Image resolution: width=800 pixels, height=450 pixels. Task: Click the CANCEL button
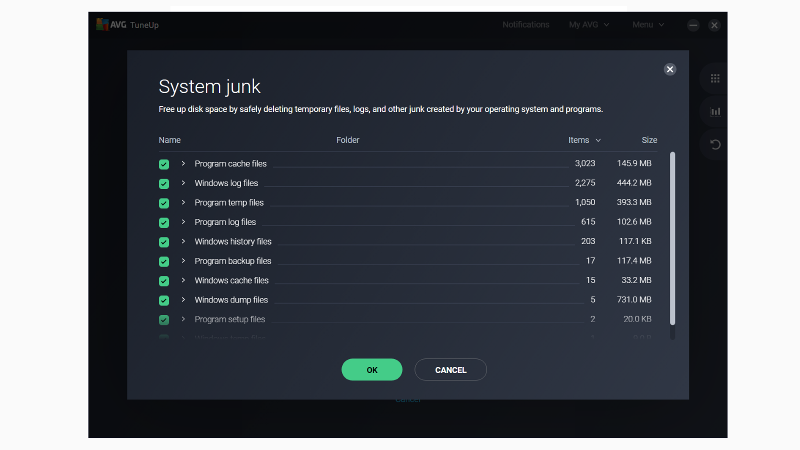451,370
